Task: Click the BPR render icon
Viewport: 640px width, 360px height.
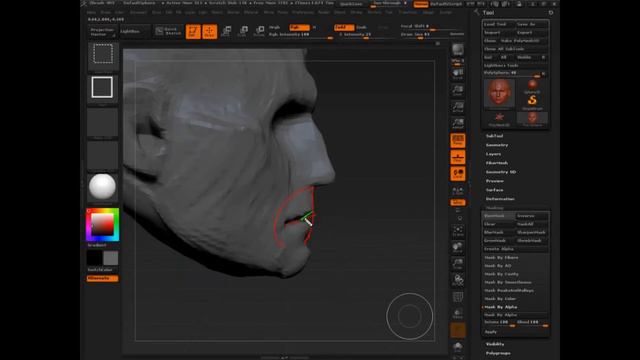Action: [458, 50]
